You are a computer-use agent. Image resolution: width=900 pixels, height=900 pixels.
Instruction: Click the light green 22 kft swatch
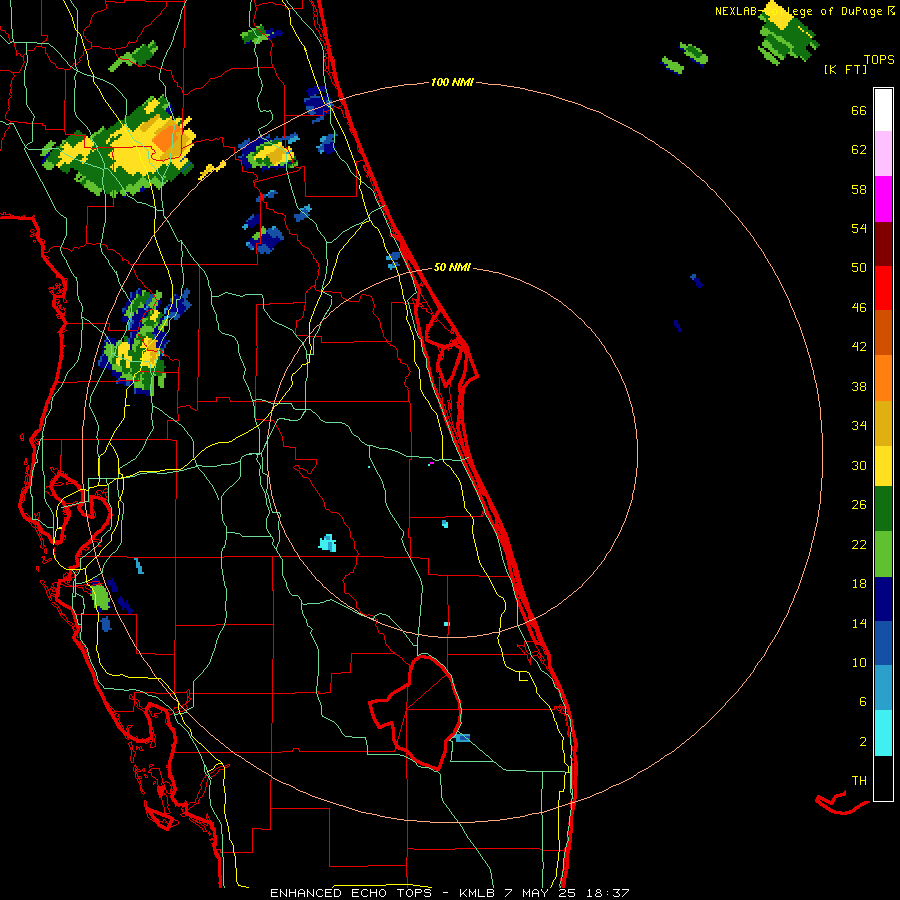tap(883, 554)
